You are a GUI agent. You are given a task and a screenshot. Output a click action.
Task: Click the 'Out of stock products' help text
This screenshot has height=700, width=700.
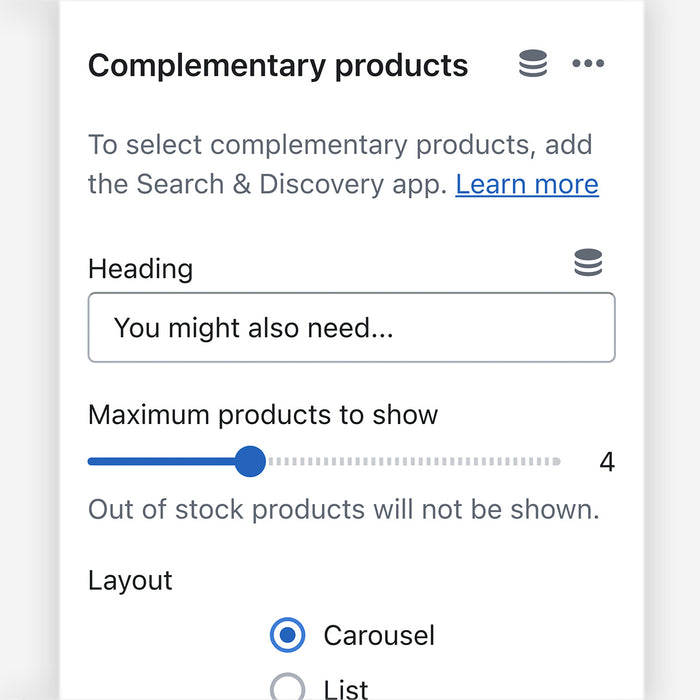(x=343, y=509)
